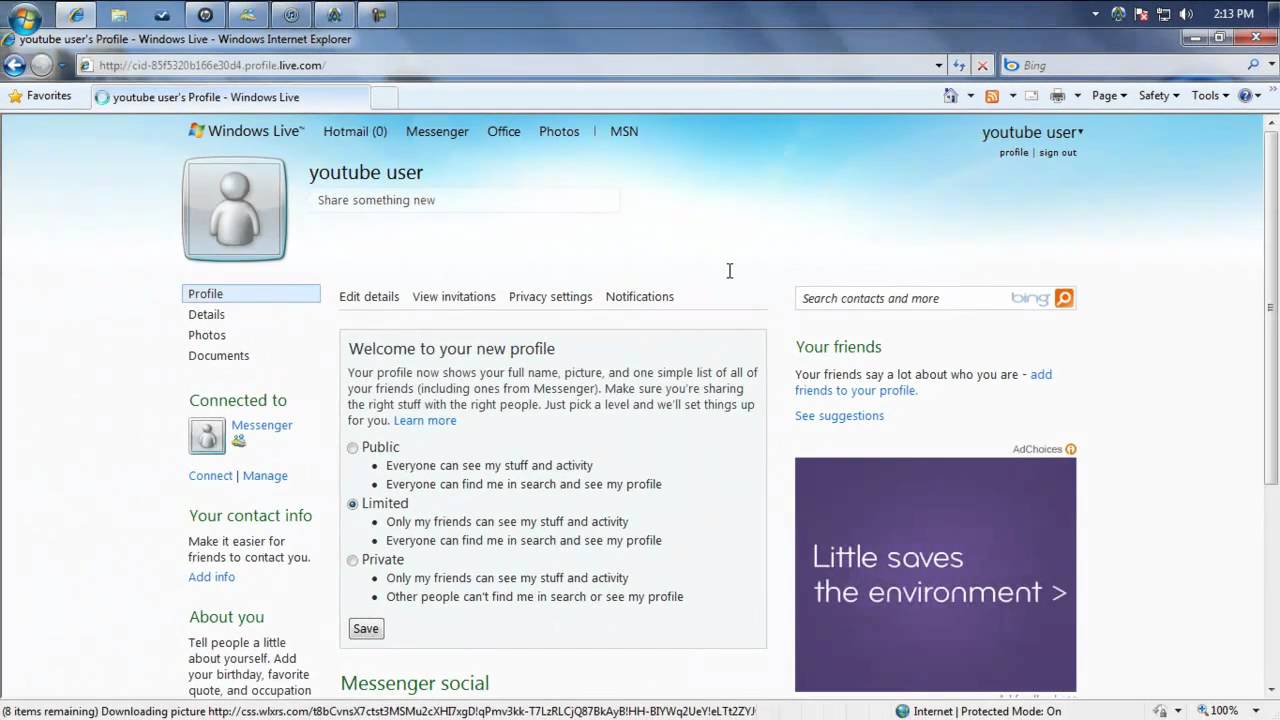The image size is (1280, 720).
Task: Click the network tray icon
Action: click(x=1163, y=14)
